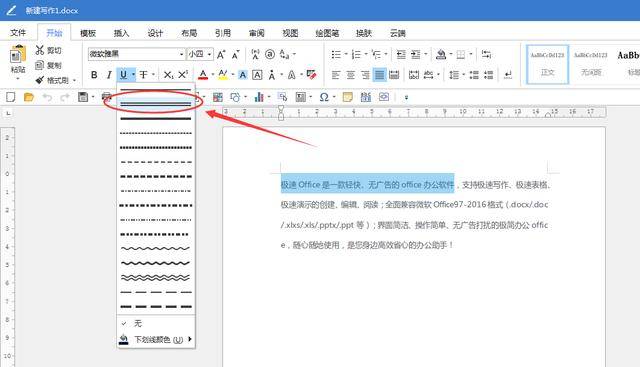Select the double wavy underline style
This screenshot has width=640, height=367.
(x=156, y=278)
